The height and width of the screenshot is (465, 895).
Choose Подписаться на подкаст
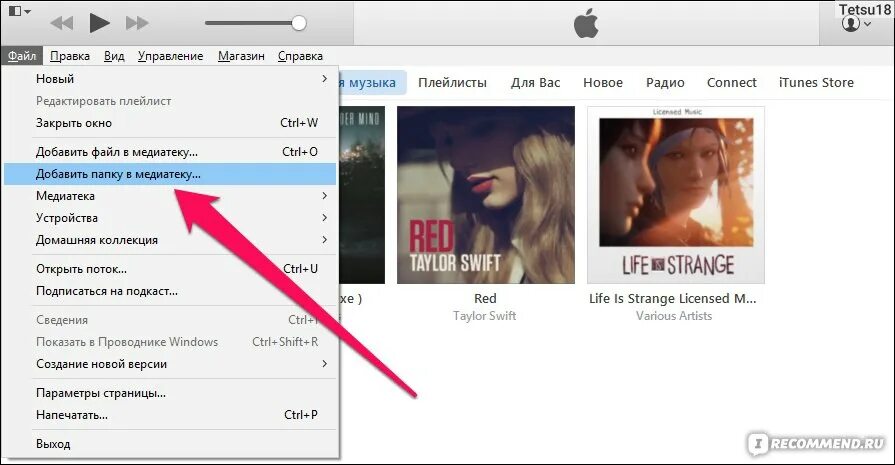point(170,291)
